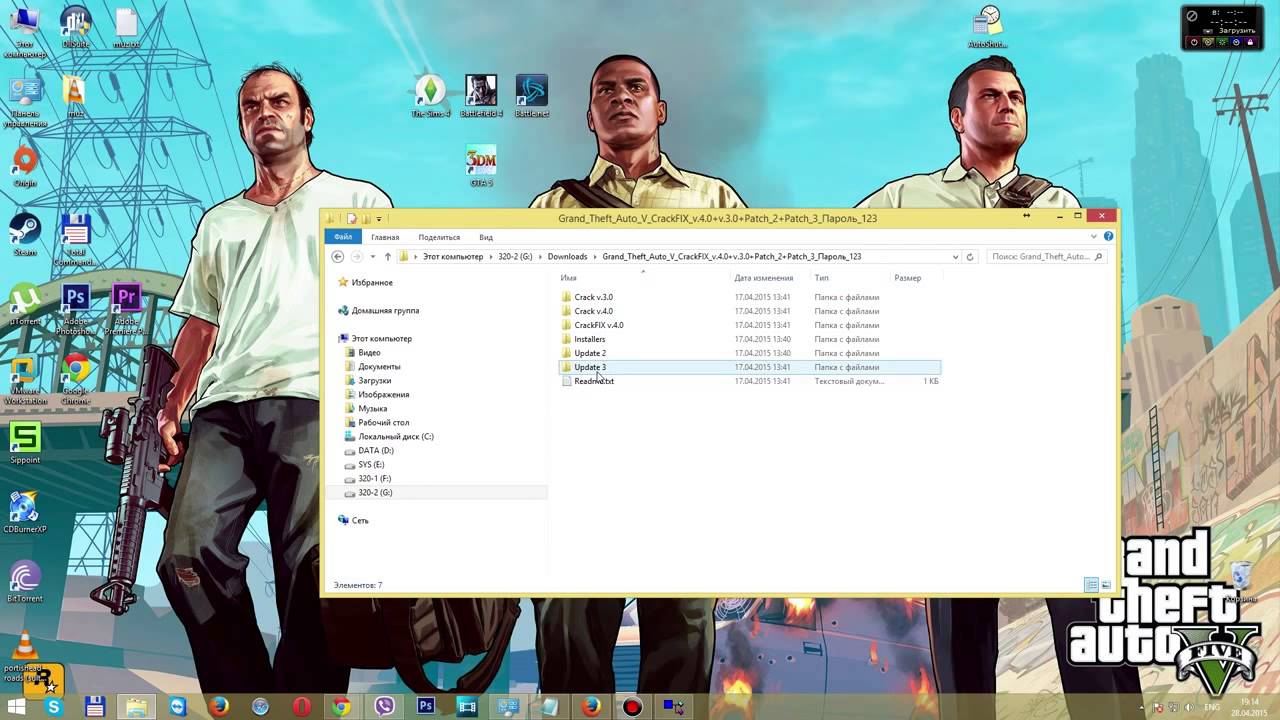Switch to the Главная ribbon tab
This screenshot has height=720, width=1280.
pos(385,237)
